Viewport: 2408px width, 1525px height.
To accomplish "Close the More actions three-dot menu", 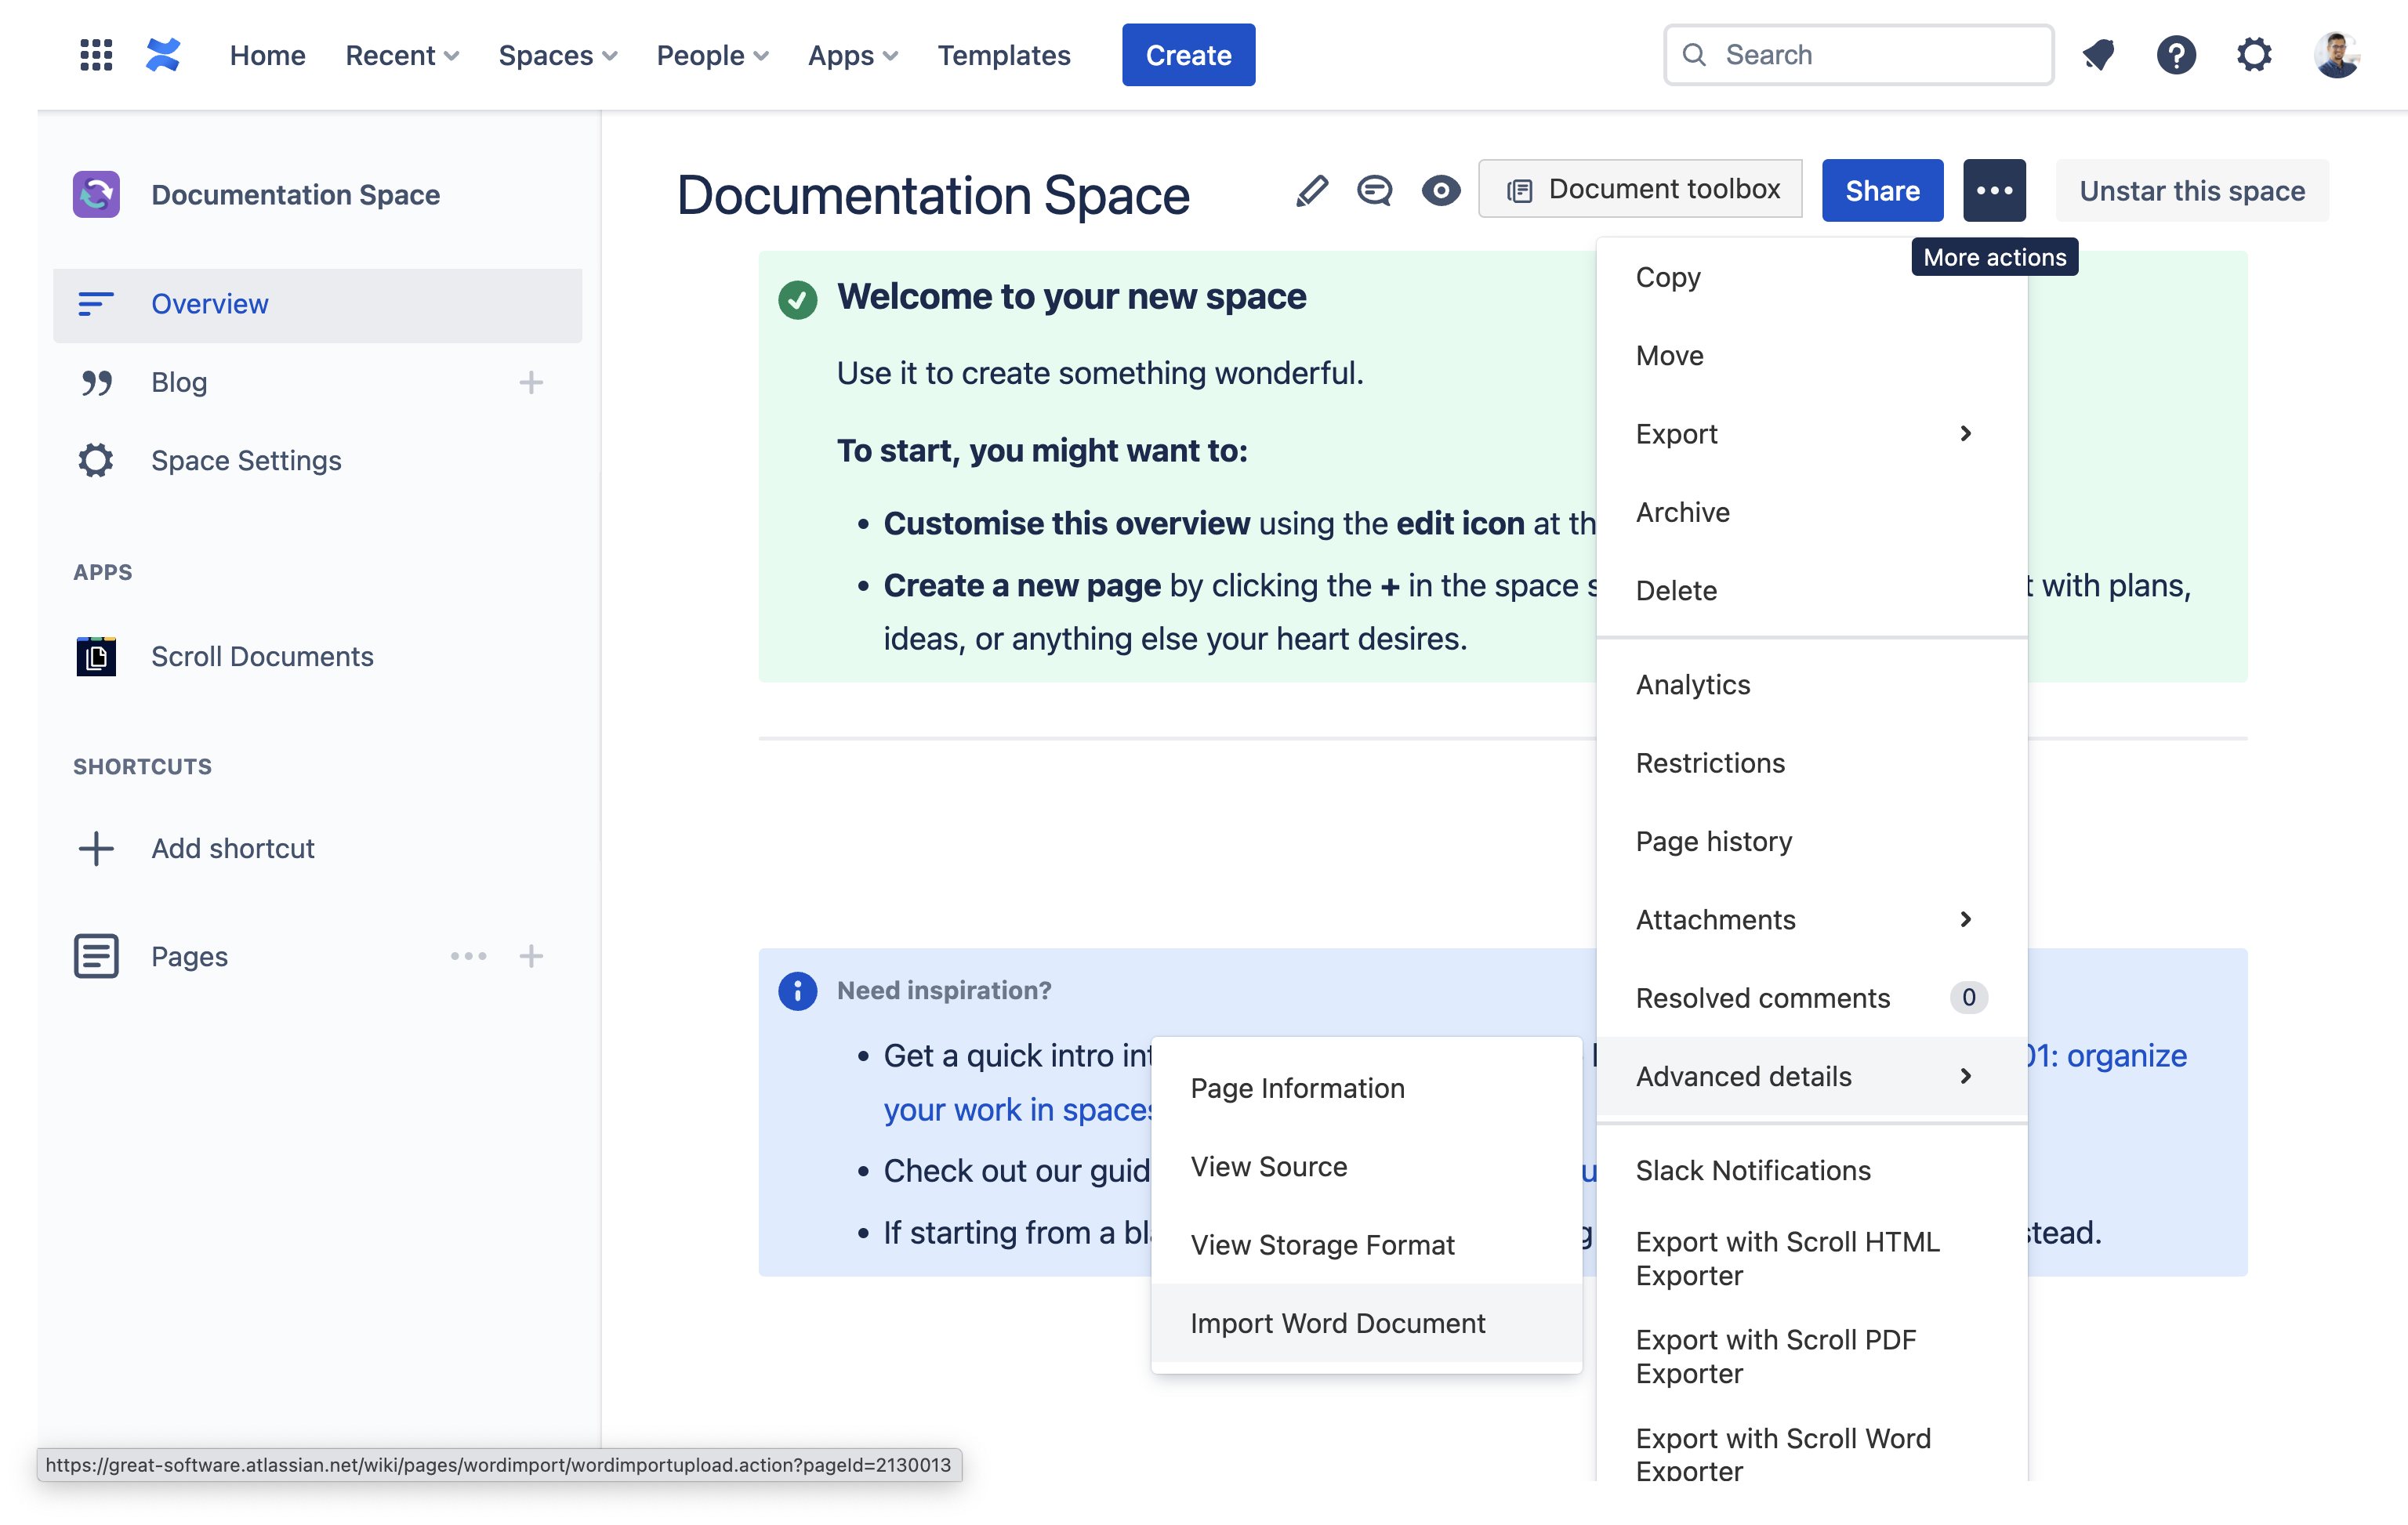I will [1993, 190].
